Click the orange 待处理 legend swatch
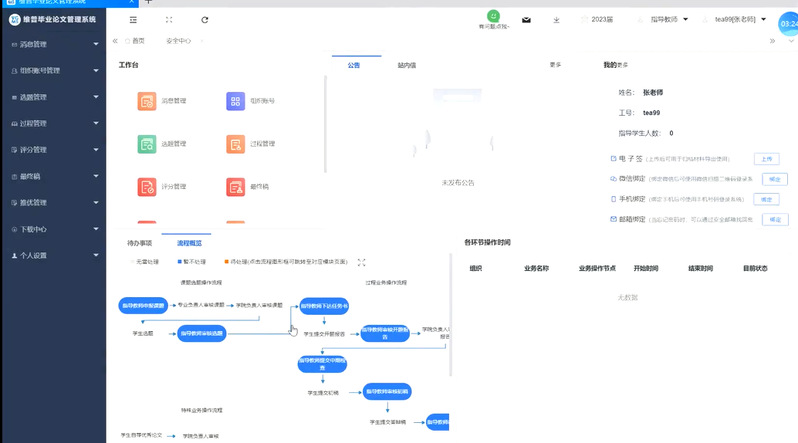 click(x=226, y=262)
